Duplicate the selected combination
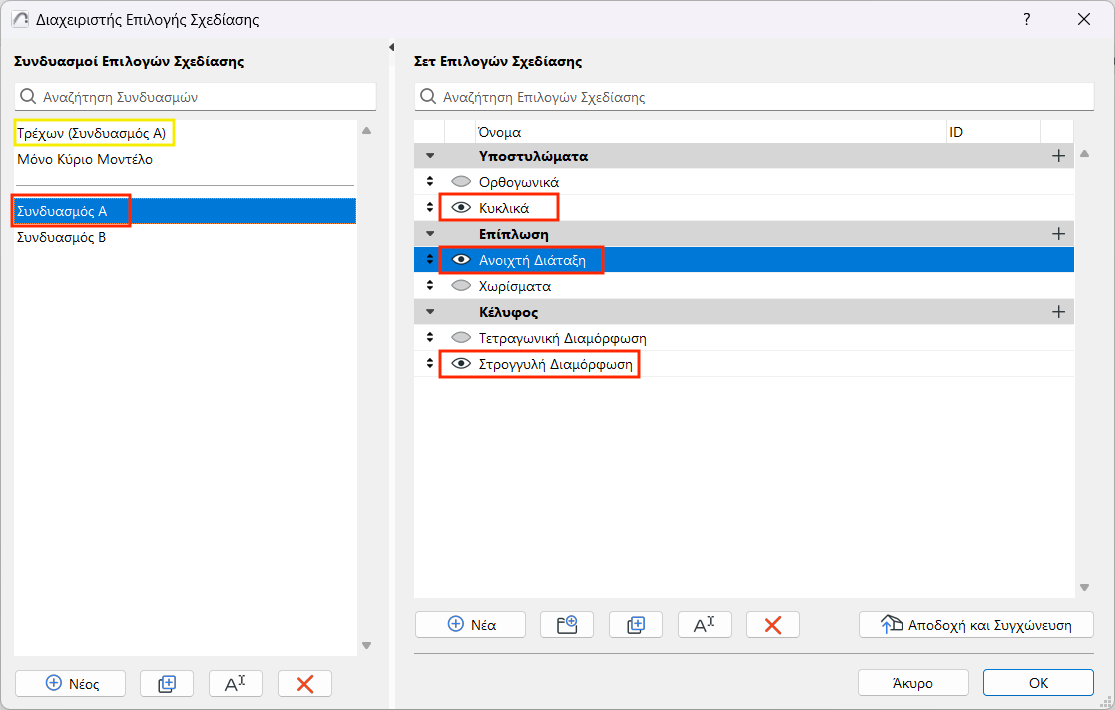This screenshot has width=1115, height=710. tap(167, 684)
